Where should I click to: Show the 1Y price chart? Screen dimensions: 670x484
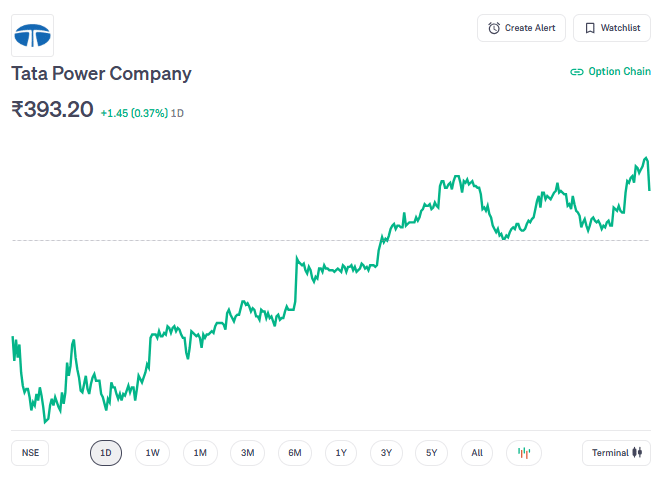[x=341, y=453]
